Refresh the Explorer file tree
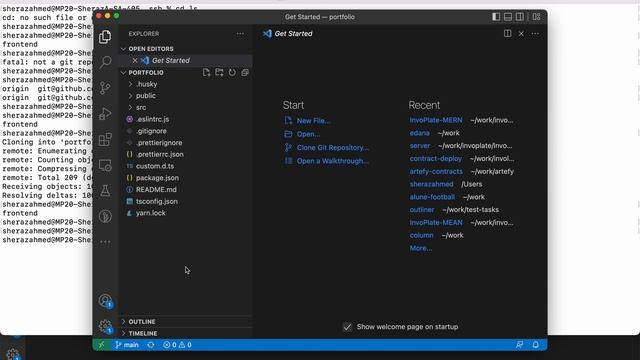The image size is (640, 360). pyautogui.click(x=232, y=72)
